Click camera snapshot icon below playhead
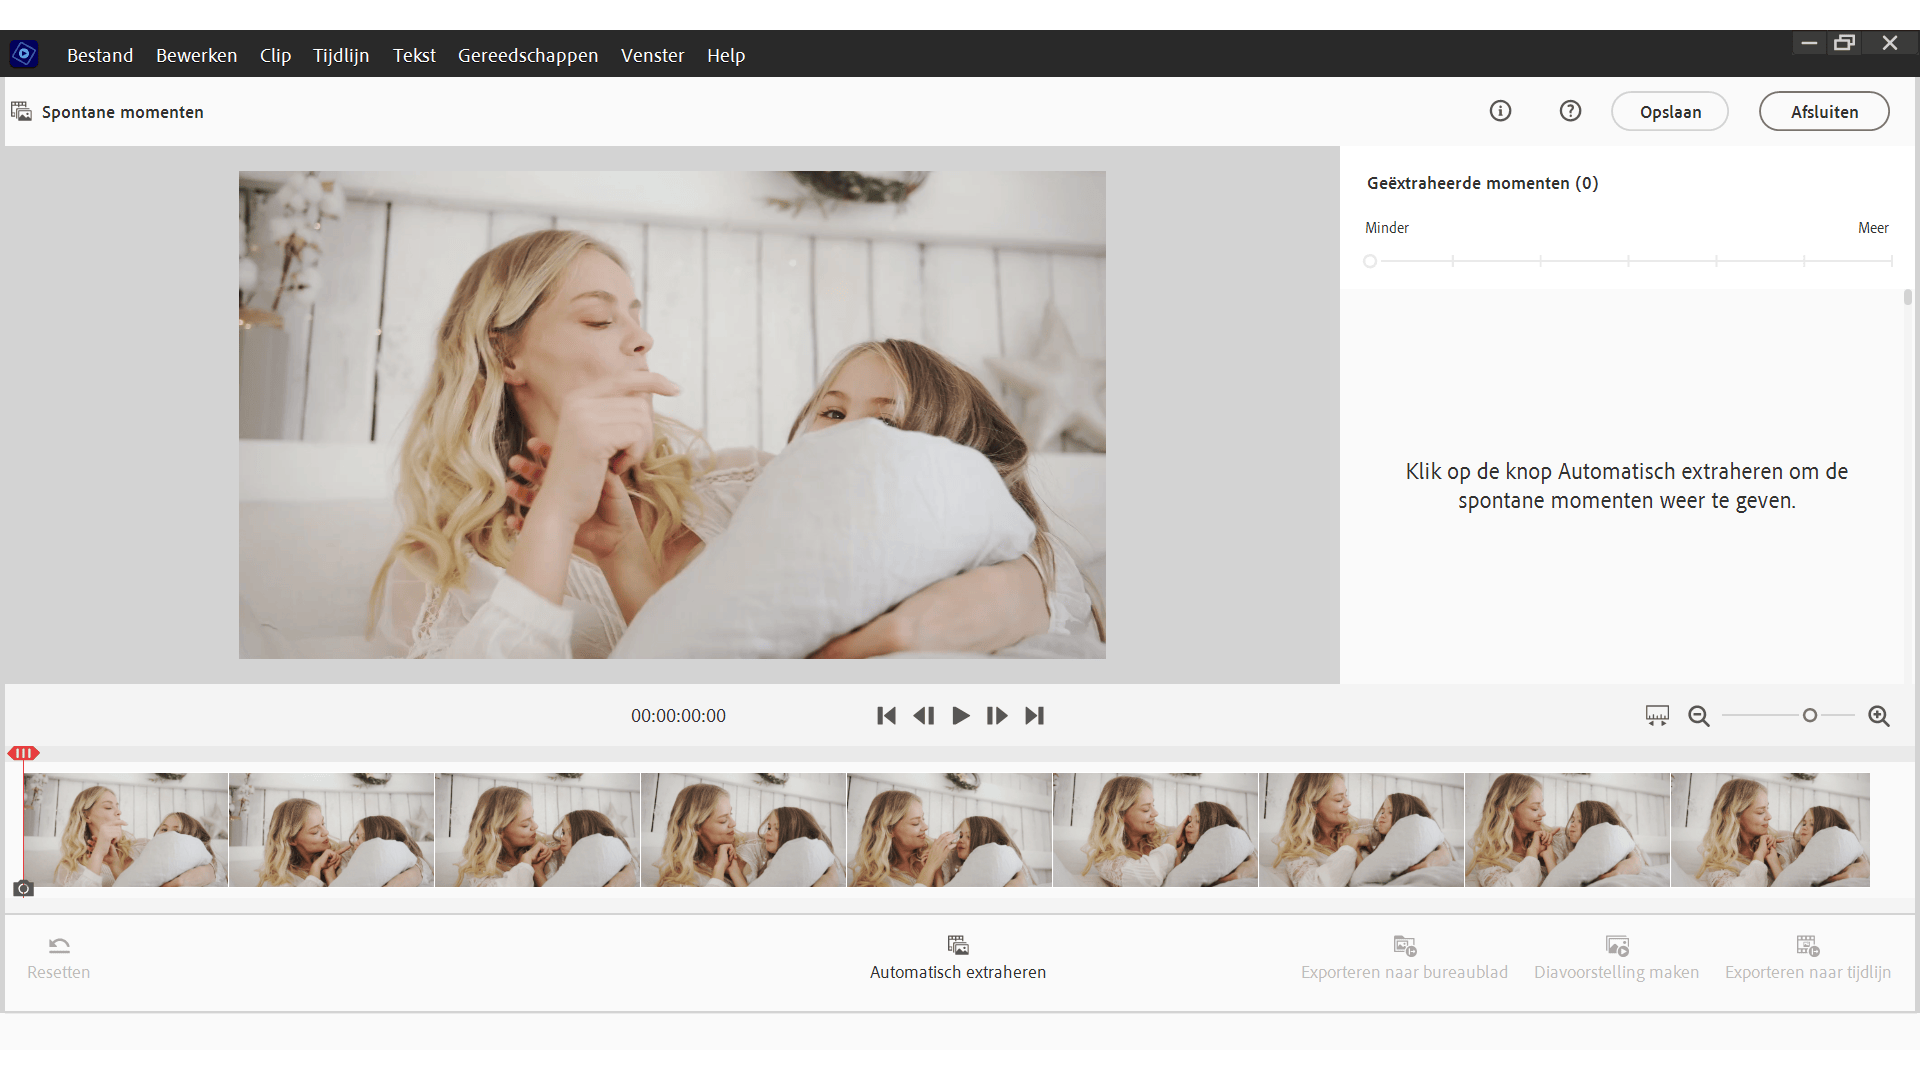The width and height of the screenshot is (1920, 1080). point(23,889)
